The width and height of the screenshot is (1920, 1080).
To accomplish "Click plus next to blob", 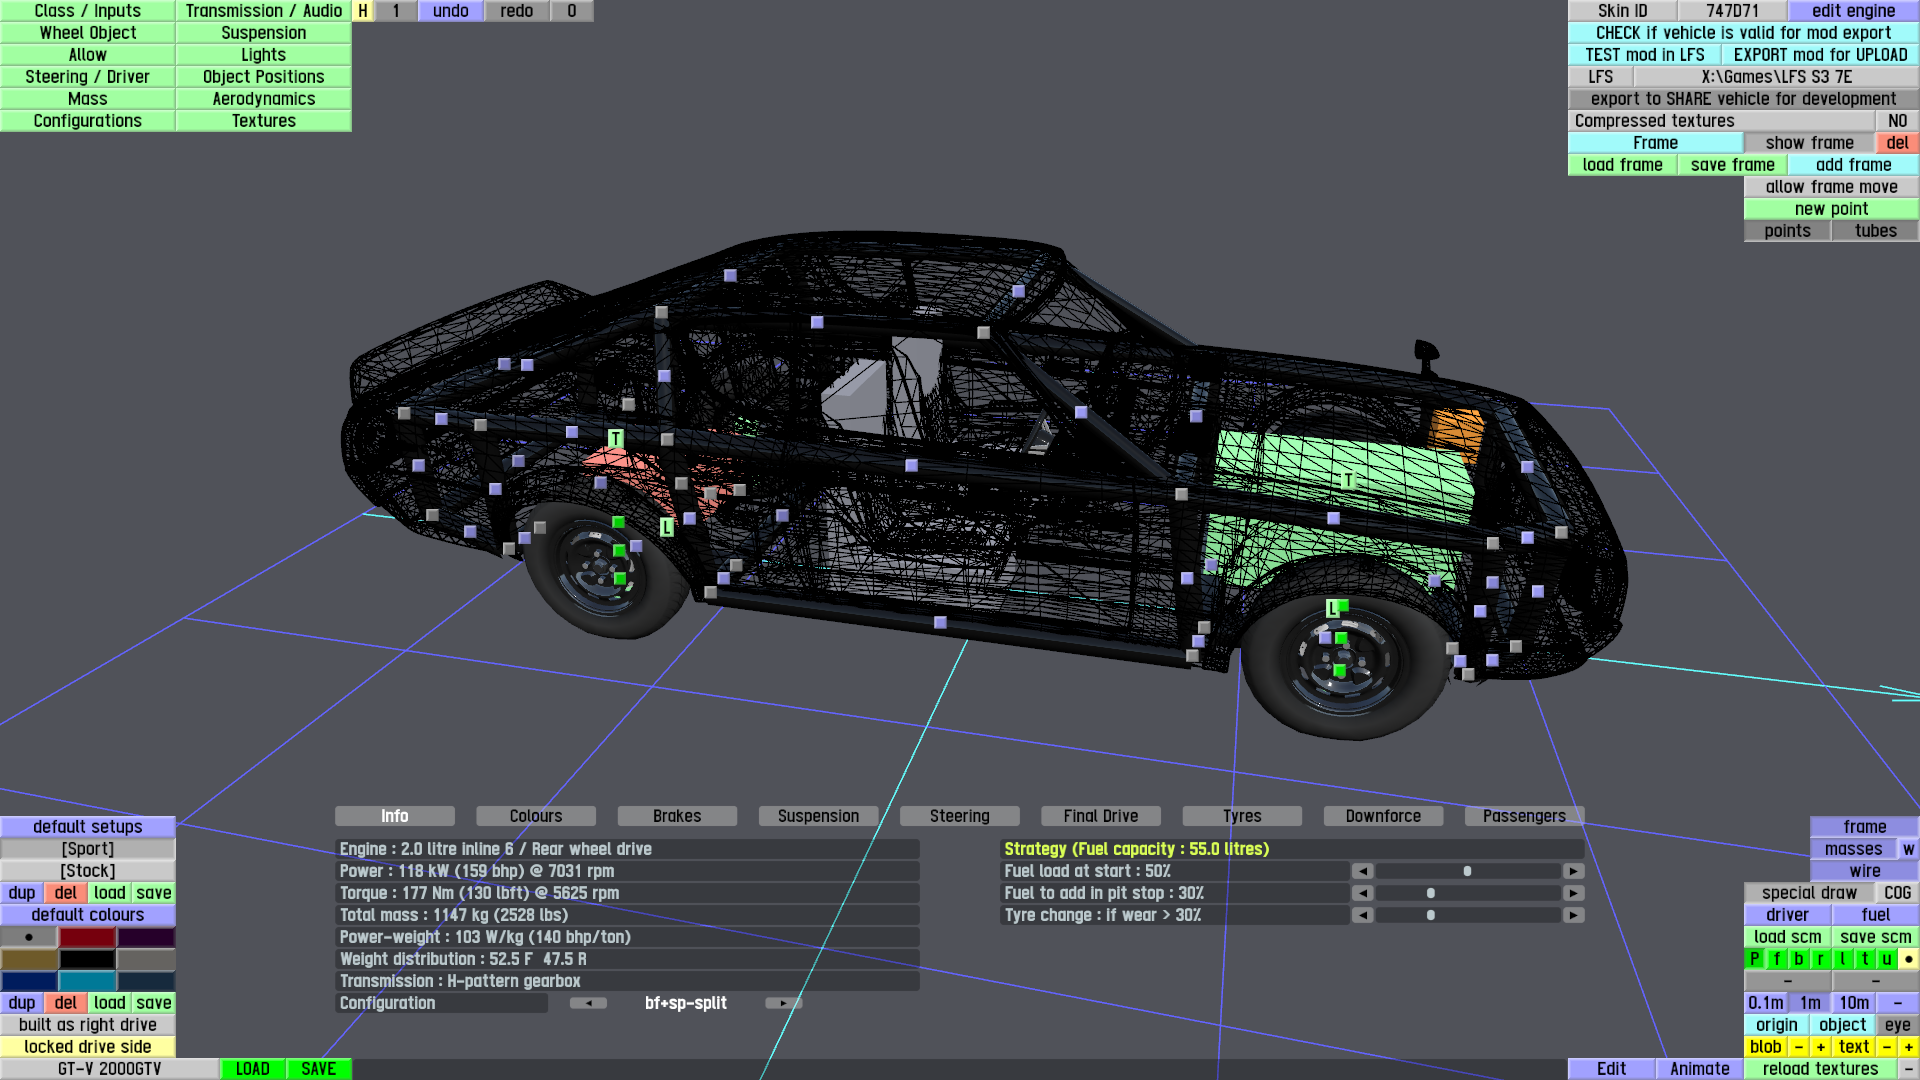I will coord(1820,1047).
